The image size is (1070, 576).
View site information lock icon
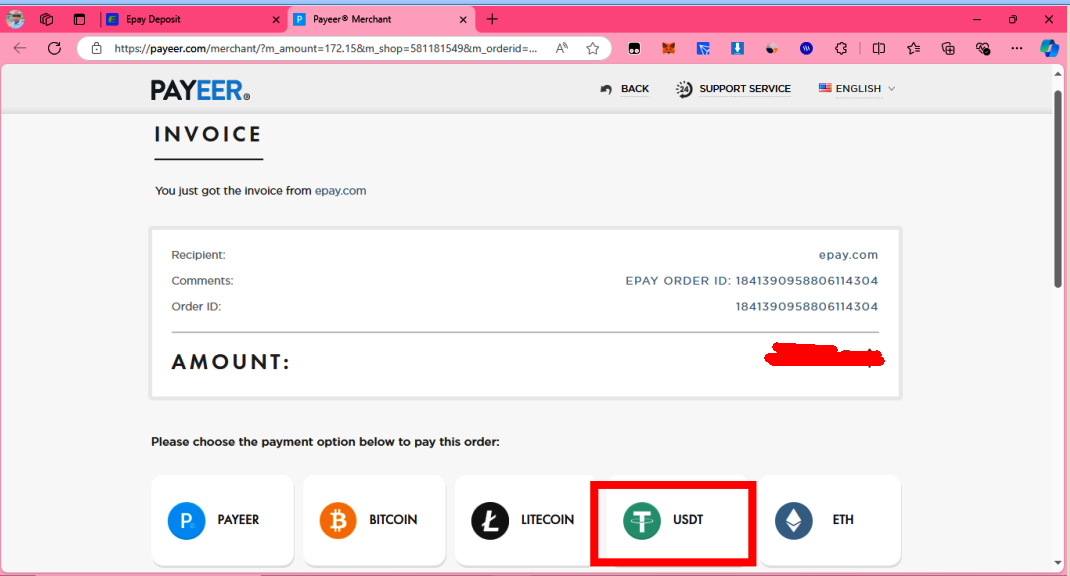(x=96, y=48)
